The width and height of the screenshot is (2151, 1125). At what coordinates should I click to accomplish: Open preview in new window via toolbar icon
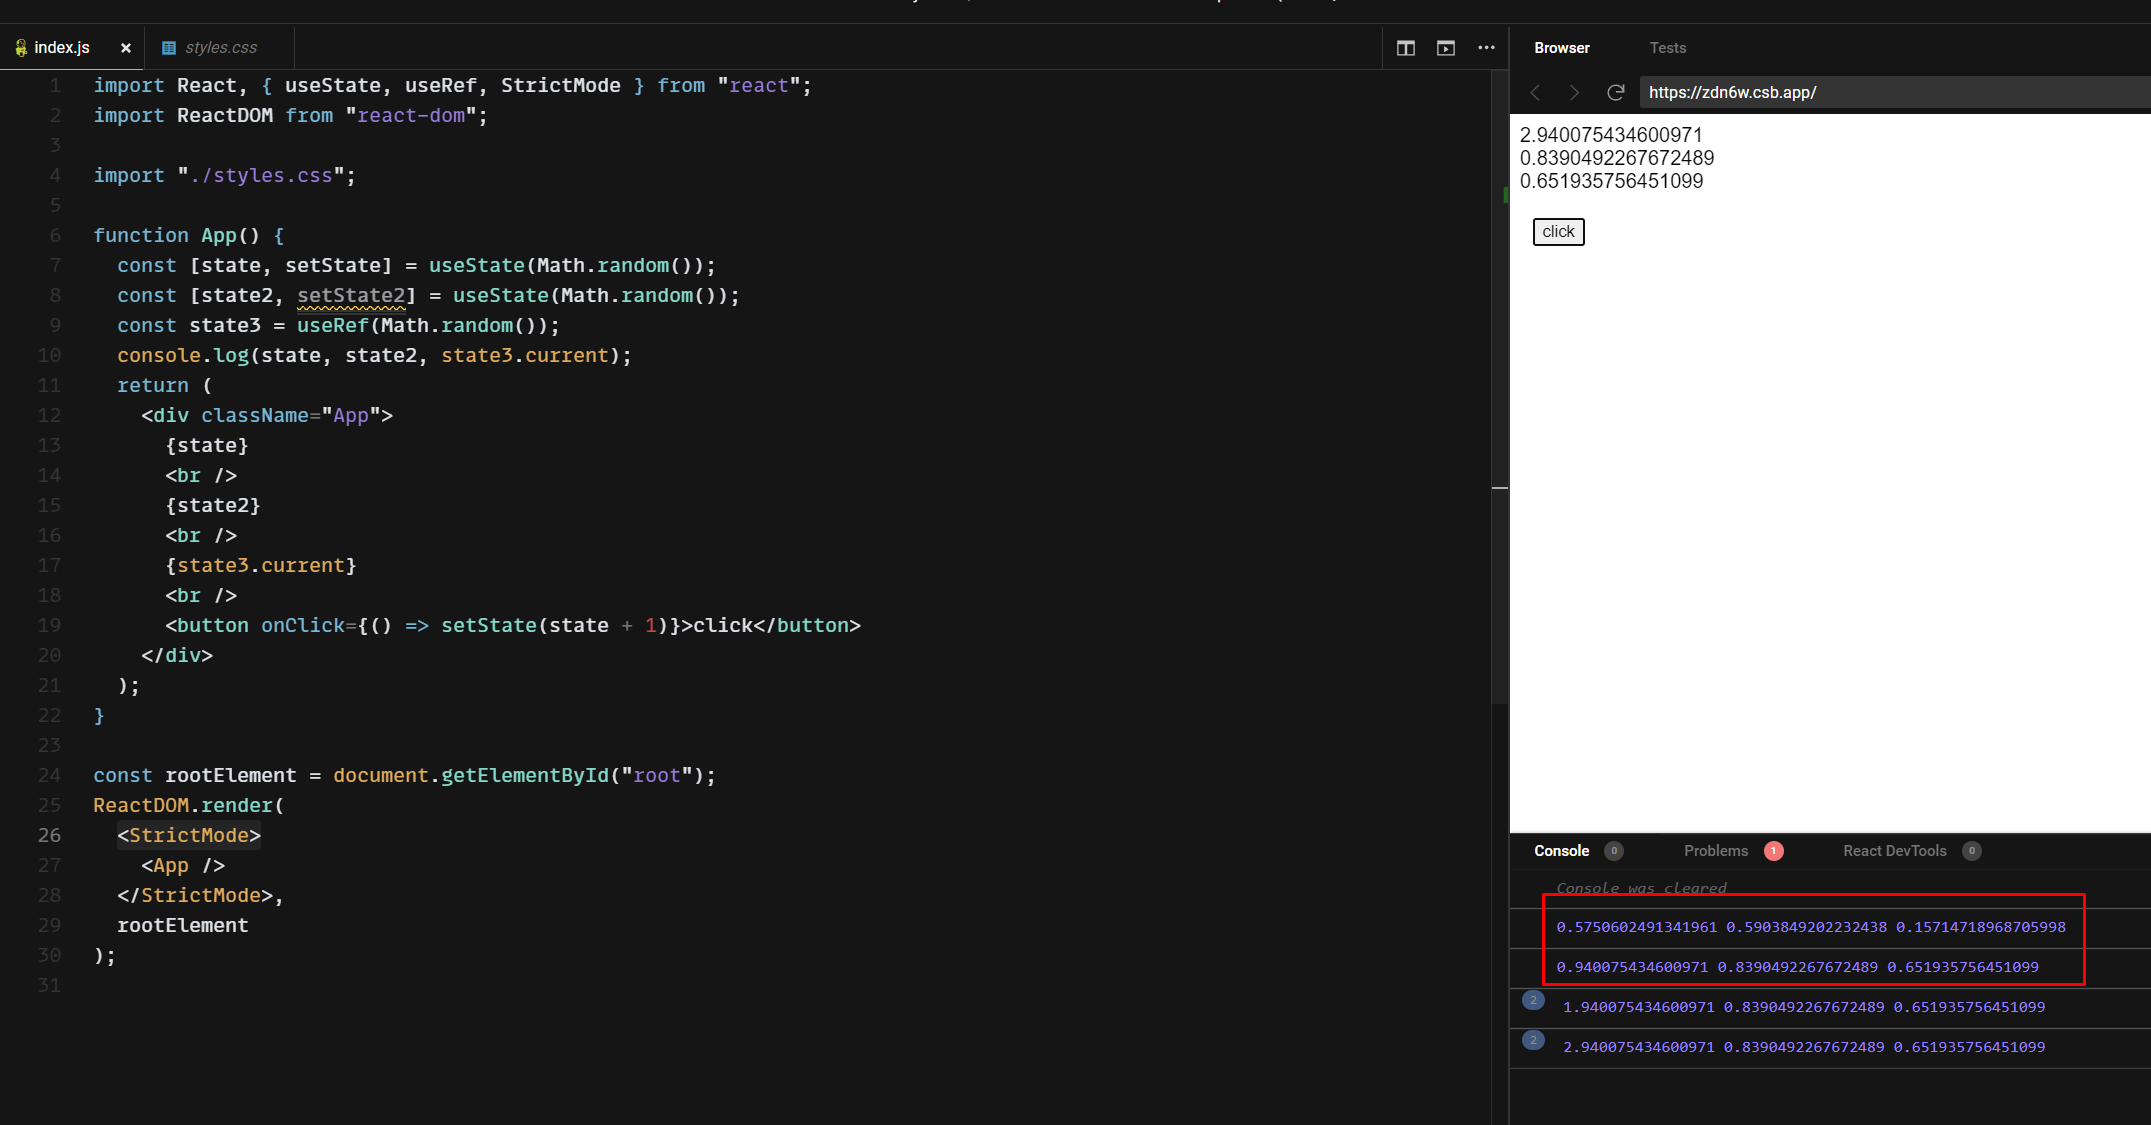pyautogui.click(x=1445, y=47)
